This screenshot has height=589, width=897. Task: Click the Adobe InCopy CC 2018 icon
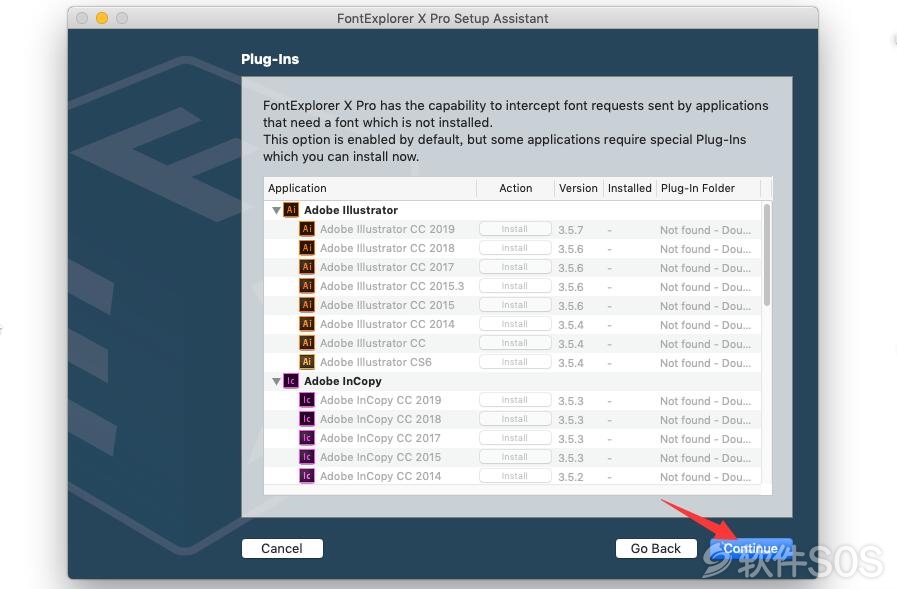point(307,419)
